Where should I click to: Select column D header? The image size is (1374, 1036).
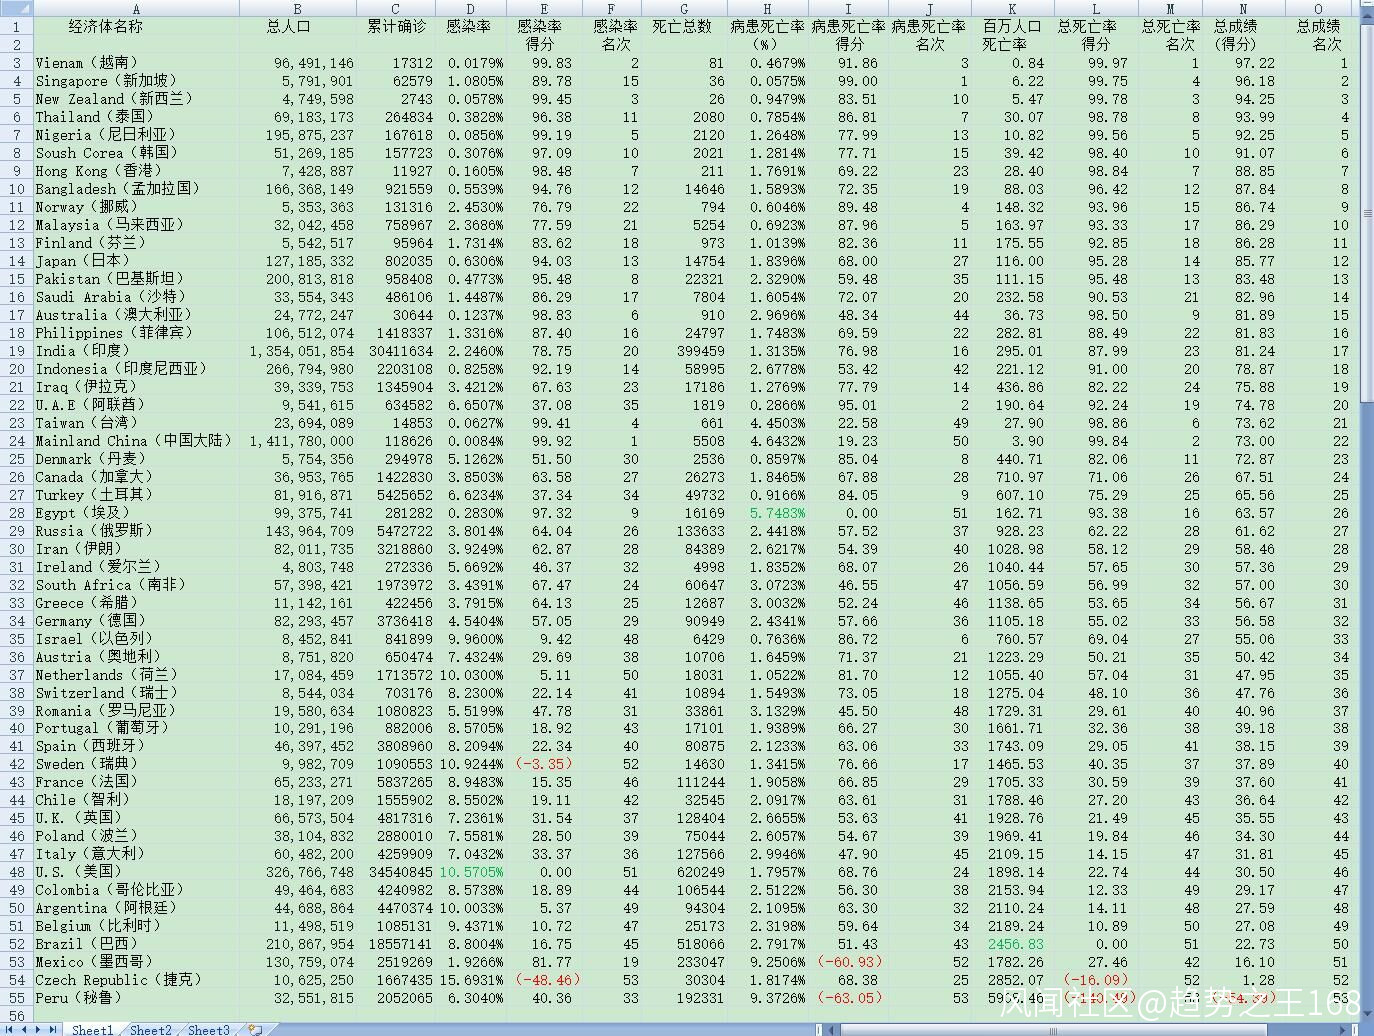[470, 8]
